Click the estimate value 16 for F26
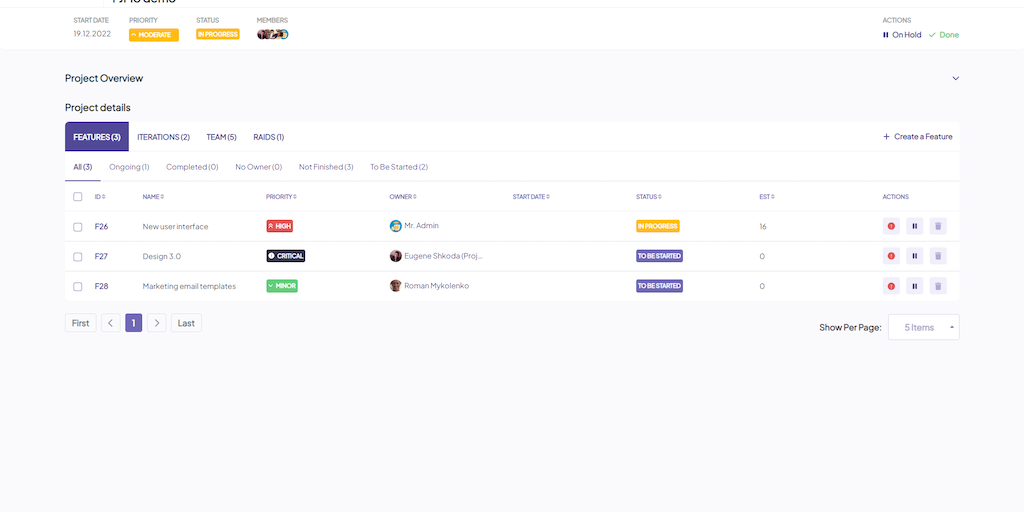Image resolution: width=1024 pixels, height=512 pixels. tap(763, 227)
